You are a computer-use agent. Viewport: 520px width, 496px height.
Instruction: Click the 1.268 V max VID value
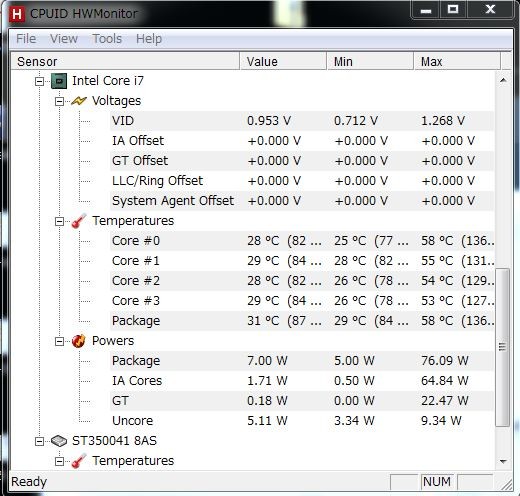click(x=443, y=121)
